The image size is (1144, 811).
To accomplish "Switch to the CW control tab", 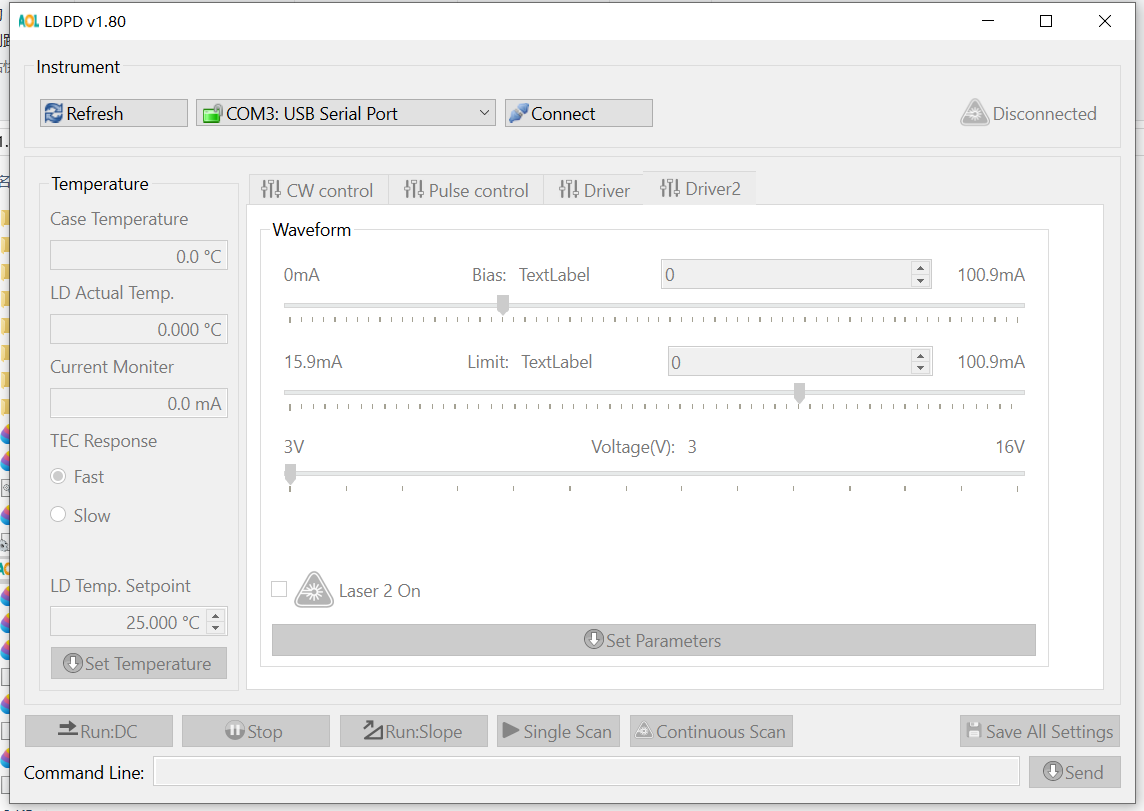I will tap(317, 190).
